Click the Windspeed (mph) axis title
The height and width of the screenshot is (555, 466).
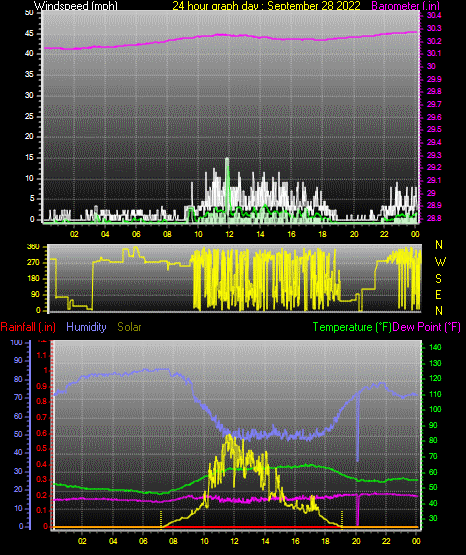click(75, 6)
